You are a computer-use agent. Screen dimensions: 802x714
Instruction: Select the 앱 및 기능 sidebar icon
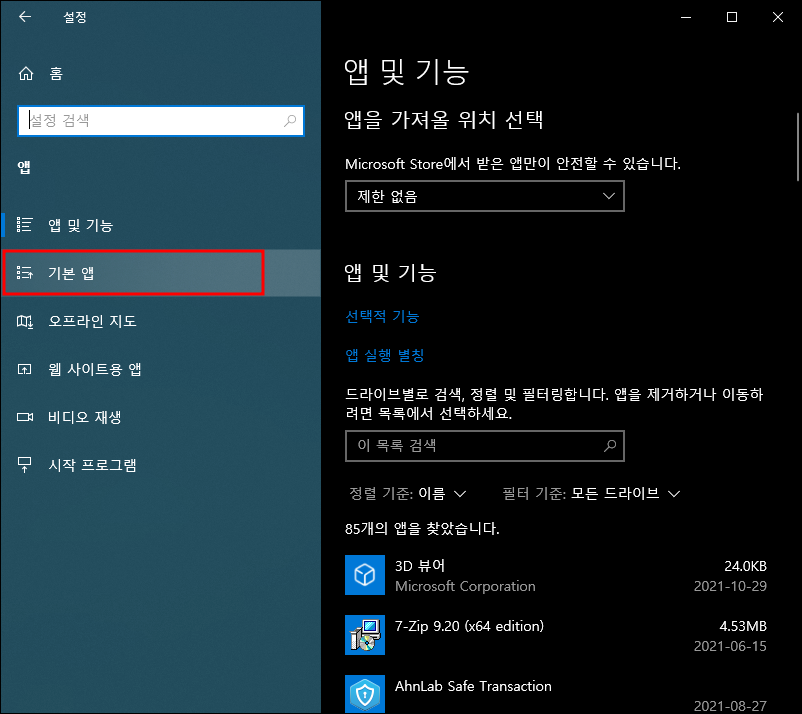pyautogui.click(x=24, y=225)
